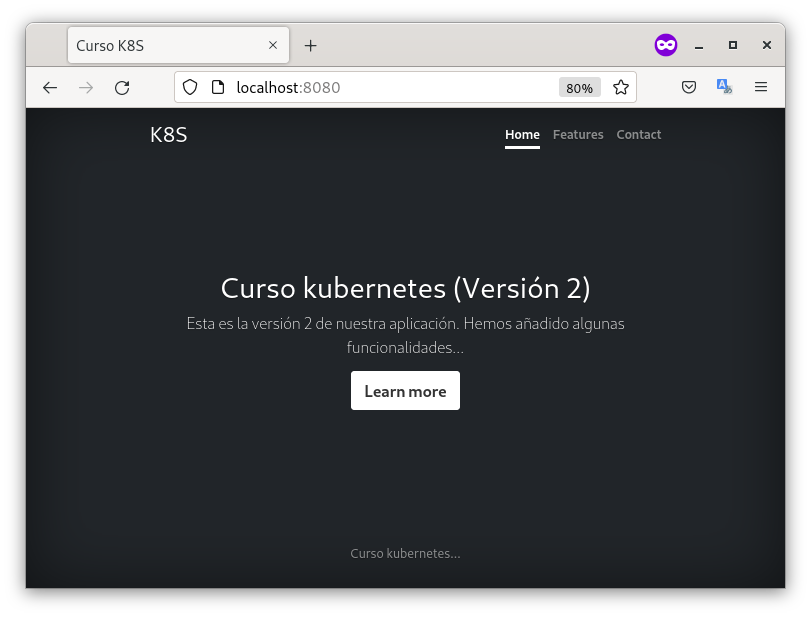Reset the 80% zoom level badge
Viewport: 811px width, 617px height.
tap(579, 88)
